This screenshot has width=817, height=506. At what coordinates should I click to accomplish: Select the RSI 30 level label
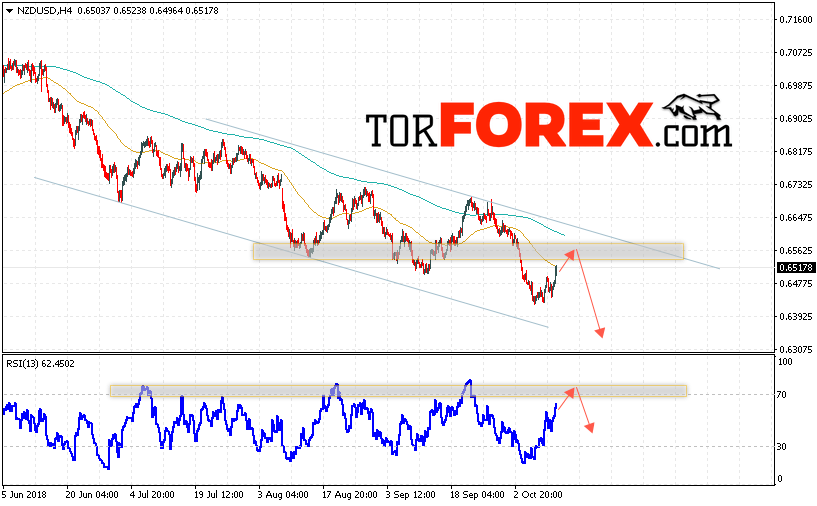click(782, 447)
